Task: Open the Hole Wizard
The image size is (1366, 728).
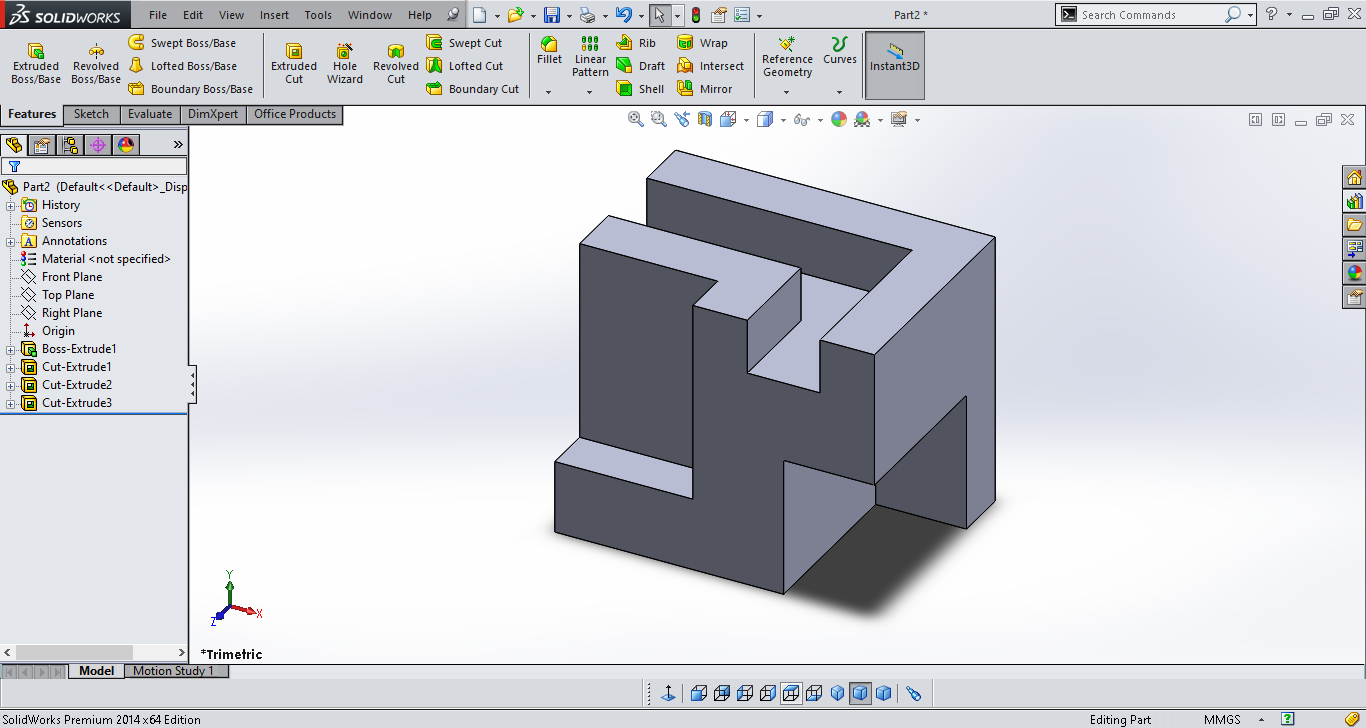Action: 345,64
